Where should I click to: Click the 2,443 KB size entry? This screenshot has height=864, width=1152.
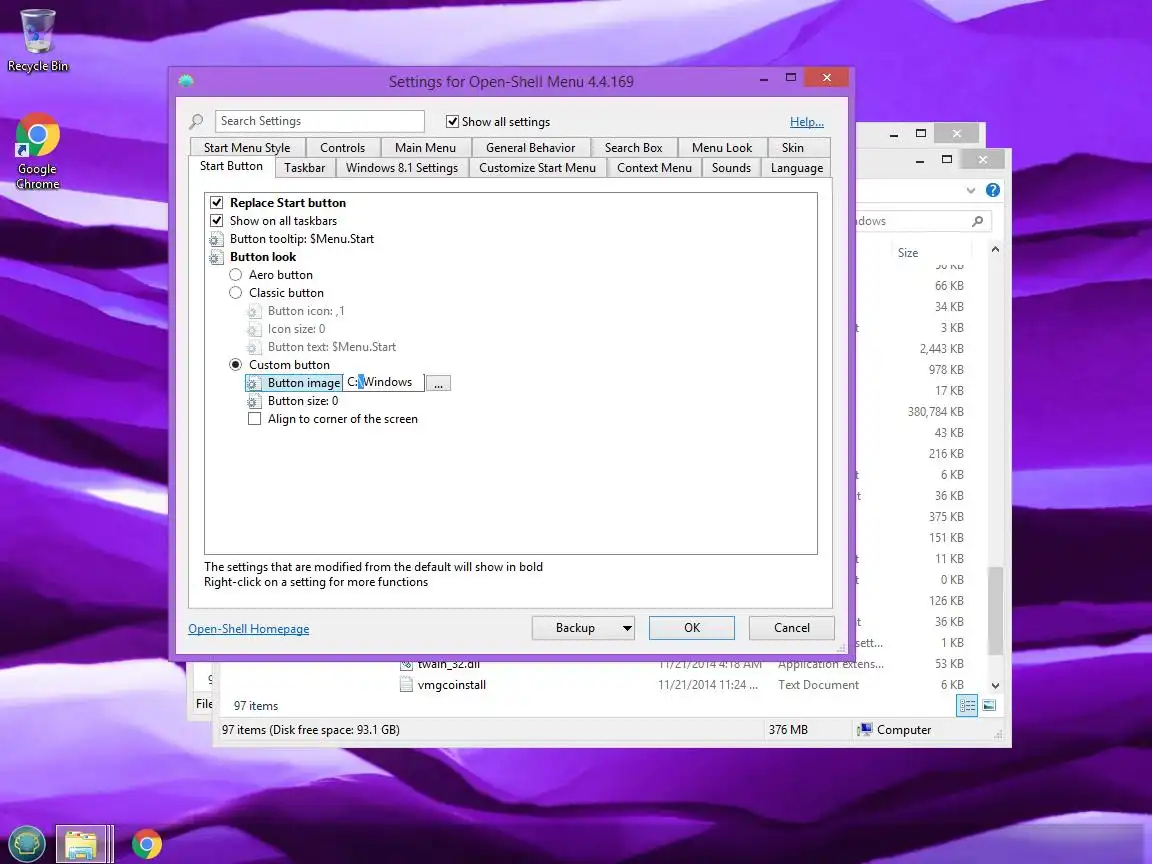tap(941, 349)
